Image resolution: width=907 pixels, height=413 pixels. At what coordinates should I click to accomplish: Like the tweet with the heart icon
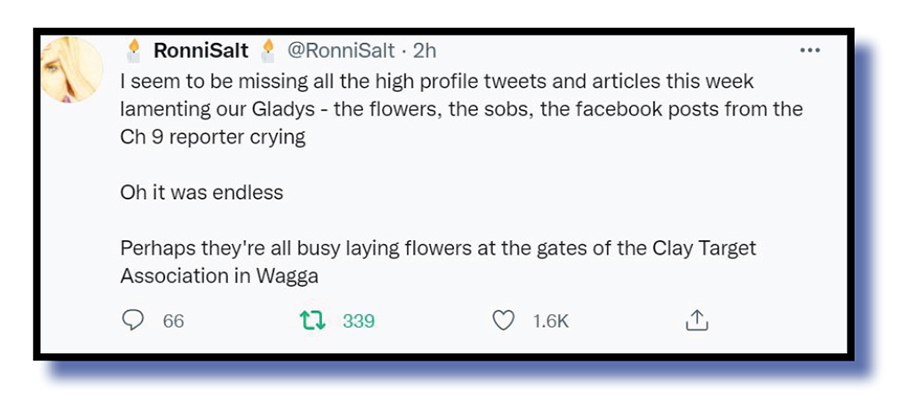[504, 321]
